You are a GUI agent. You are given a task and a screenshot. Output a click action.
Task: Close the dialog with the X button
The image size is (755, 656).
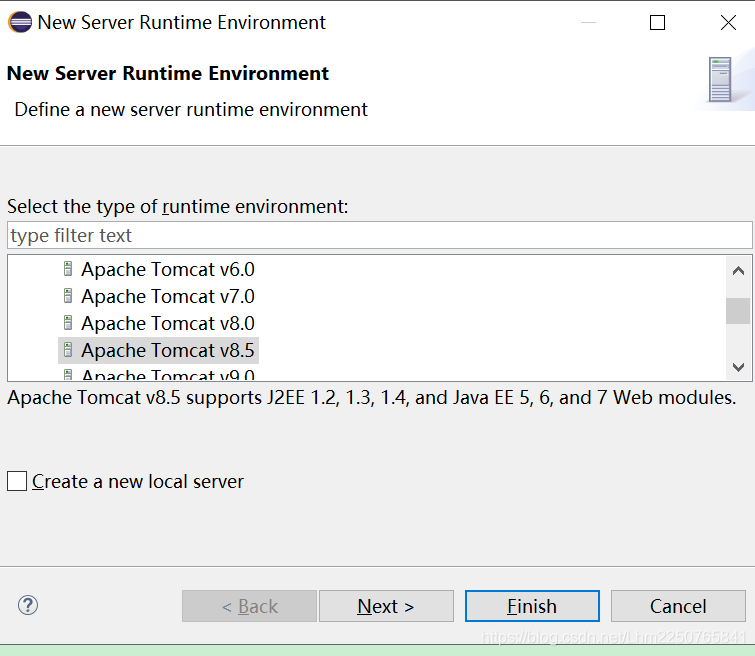click(x=728, y=22)
